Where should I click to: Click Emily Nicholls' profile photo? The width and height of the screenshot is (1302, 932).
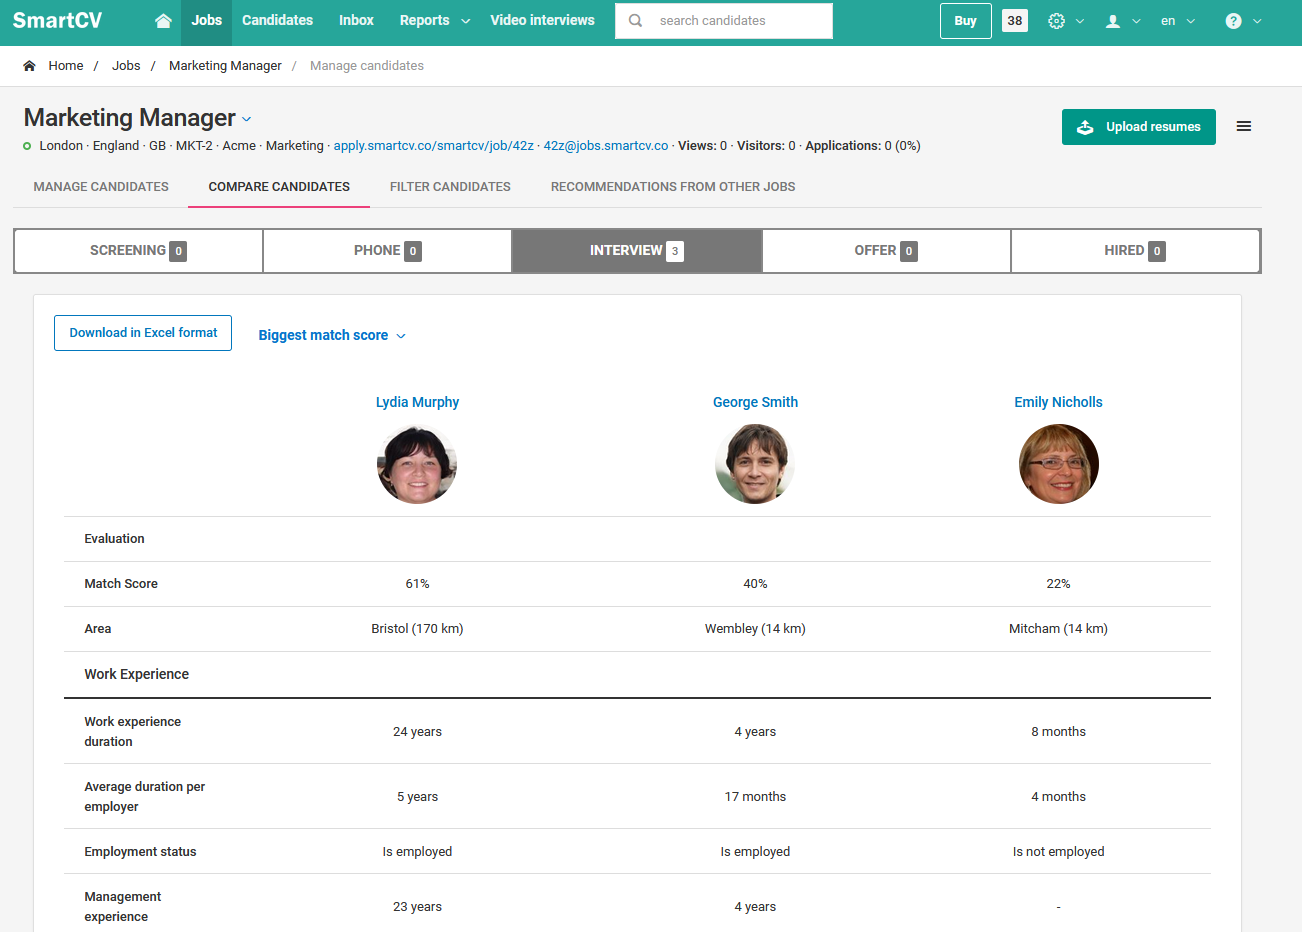coord(1058,464)
